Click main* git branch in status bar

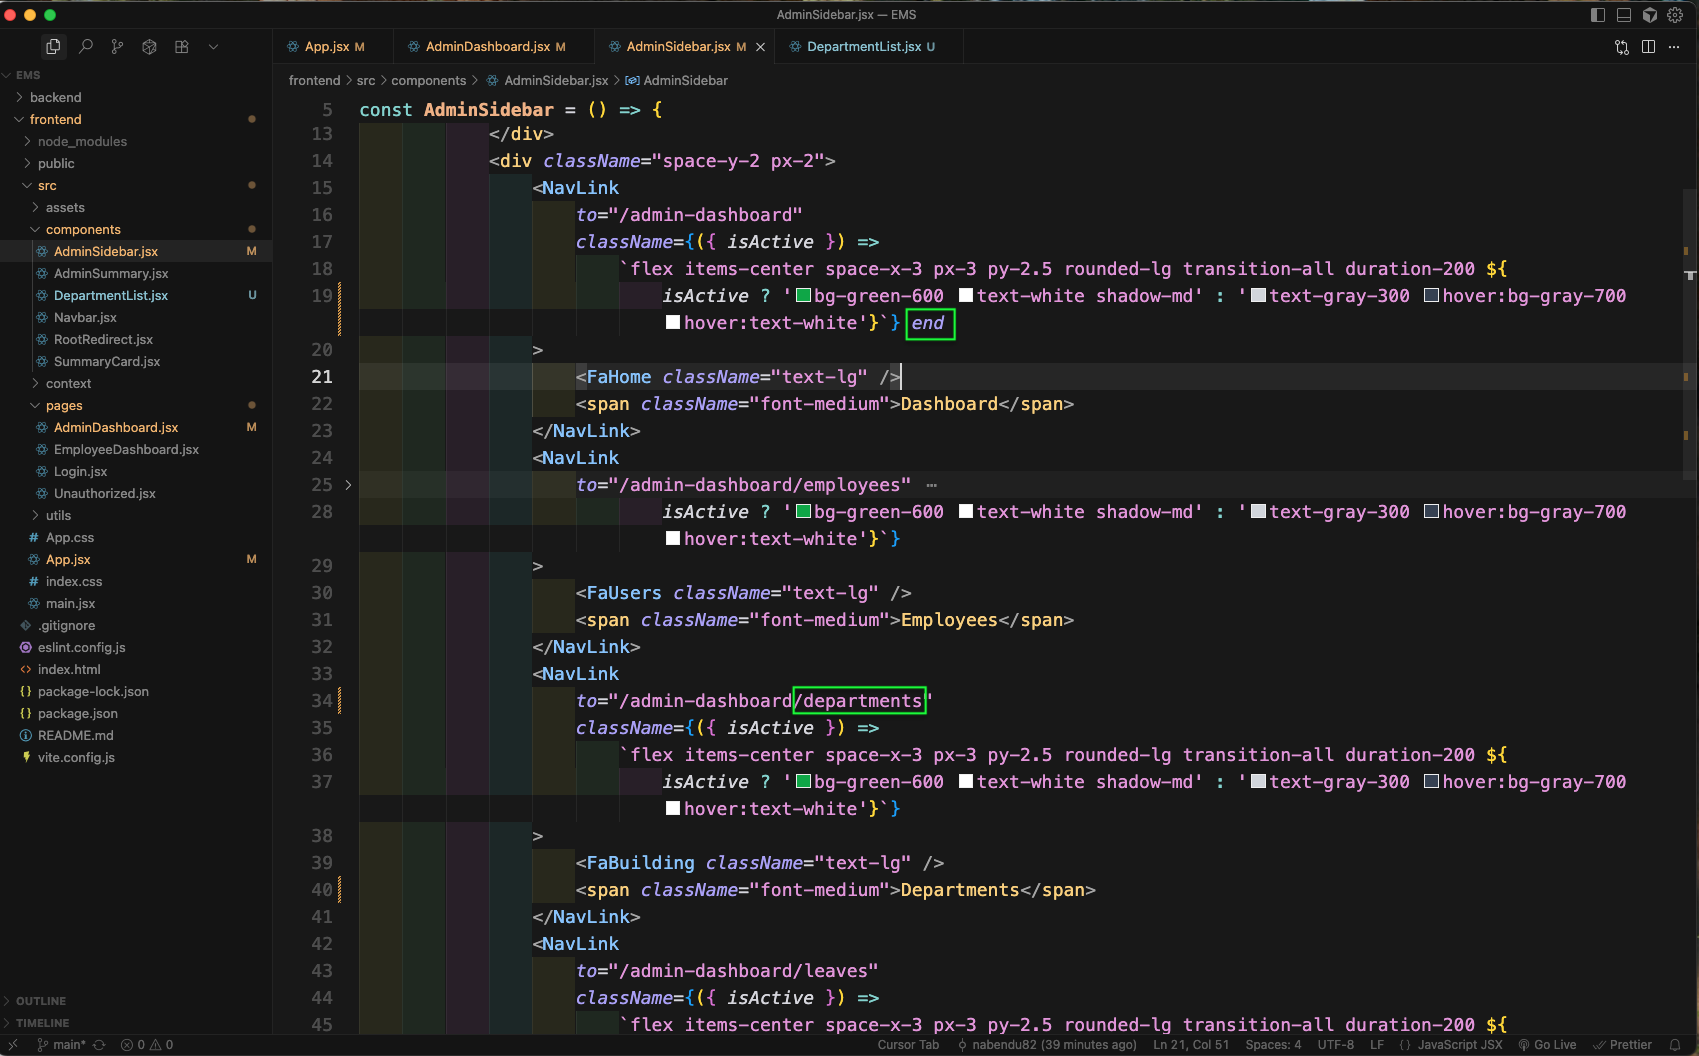click(62, 1045)
